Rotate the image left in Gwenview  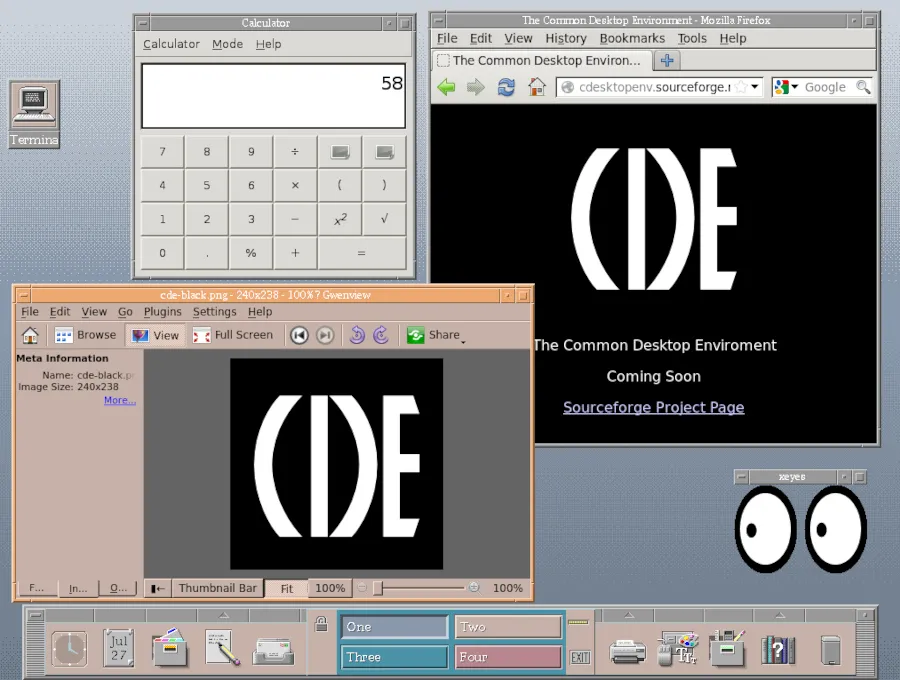click(x=357, y=335)
